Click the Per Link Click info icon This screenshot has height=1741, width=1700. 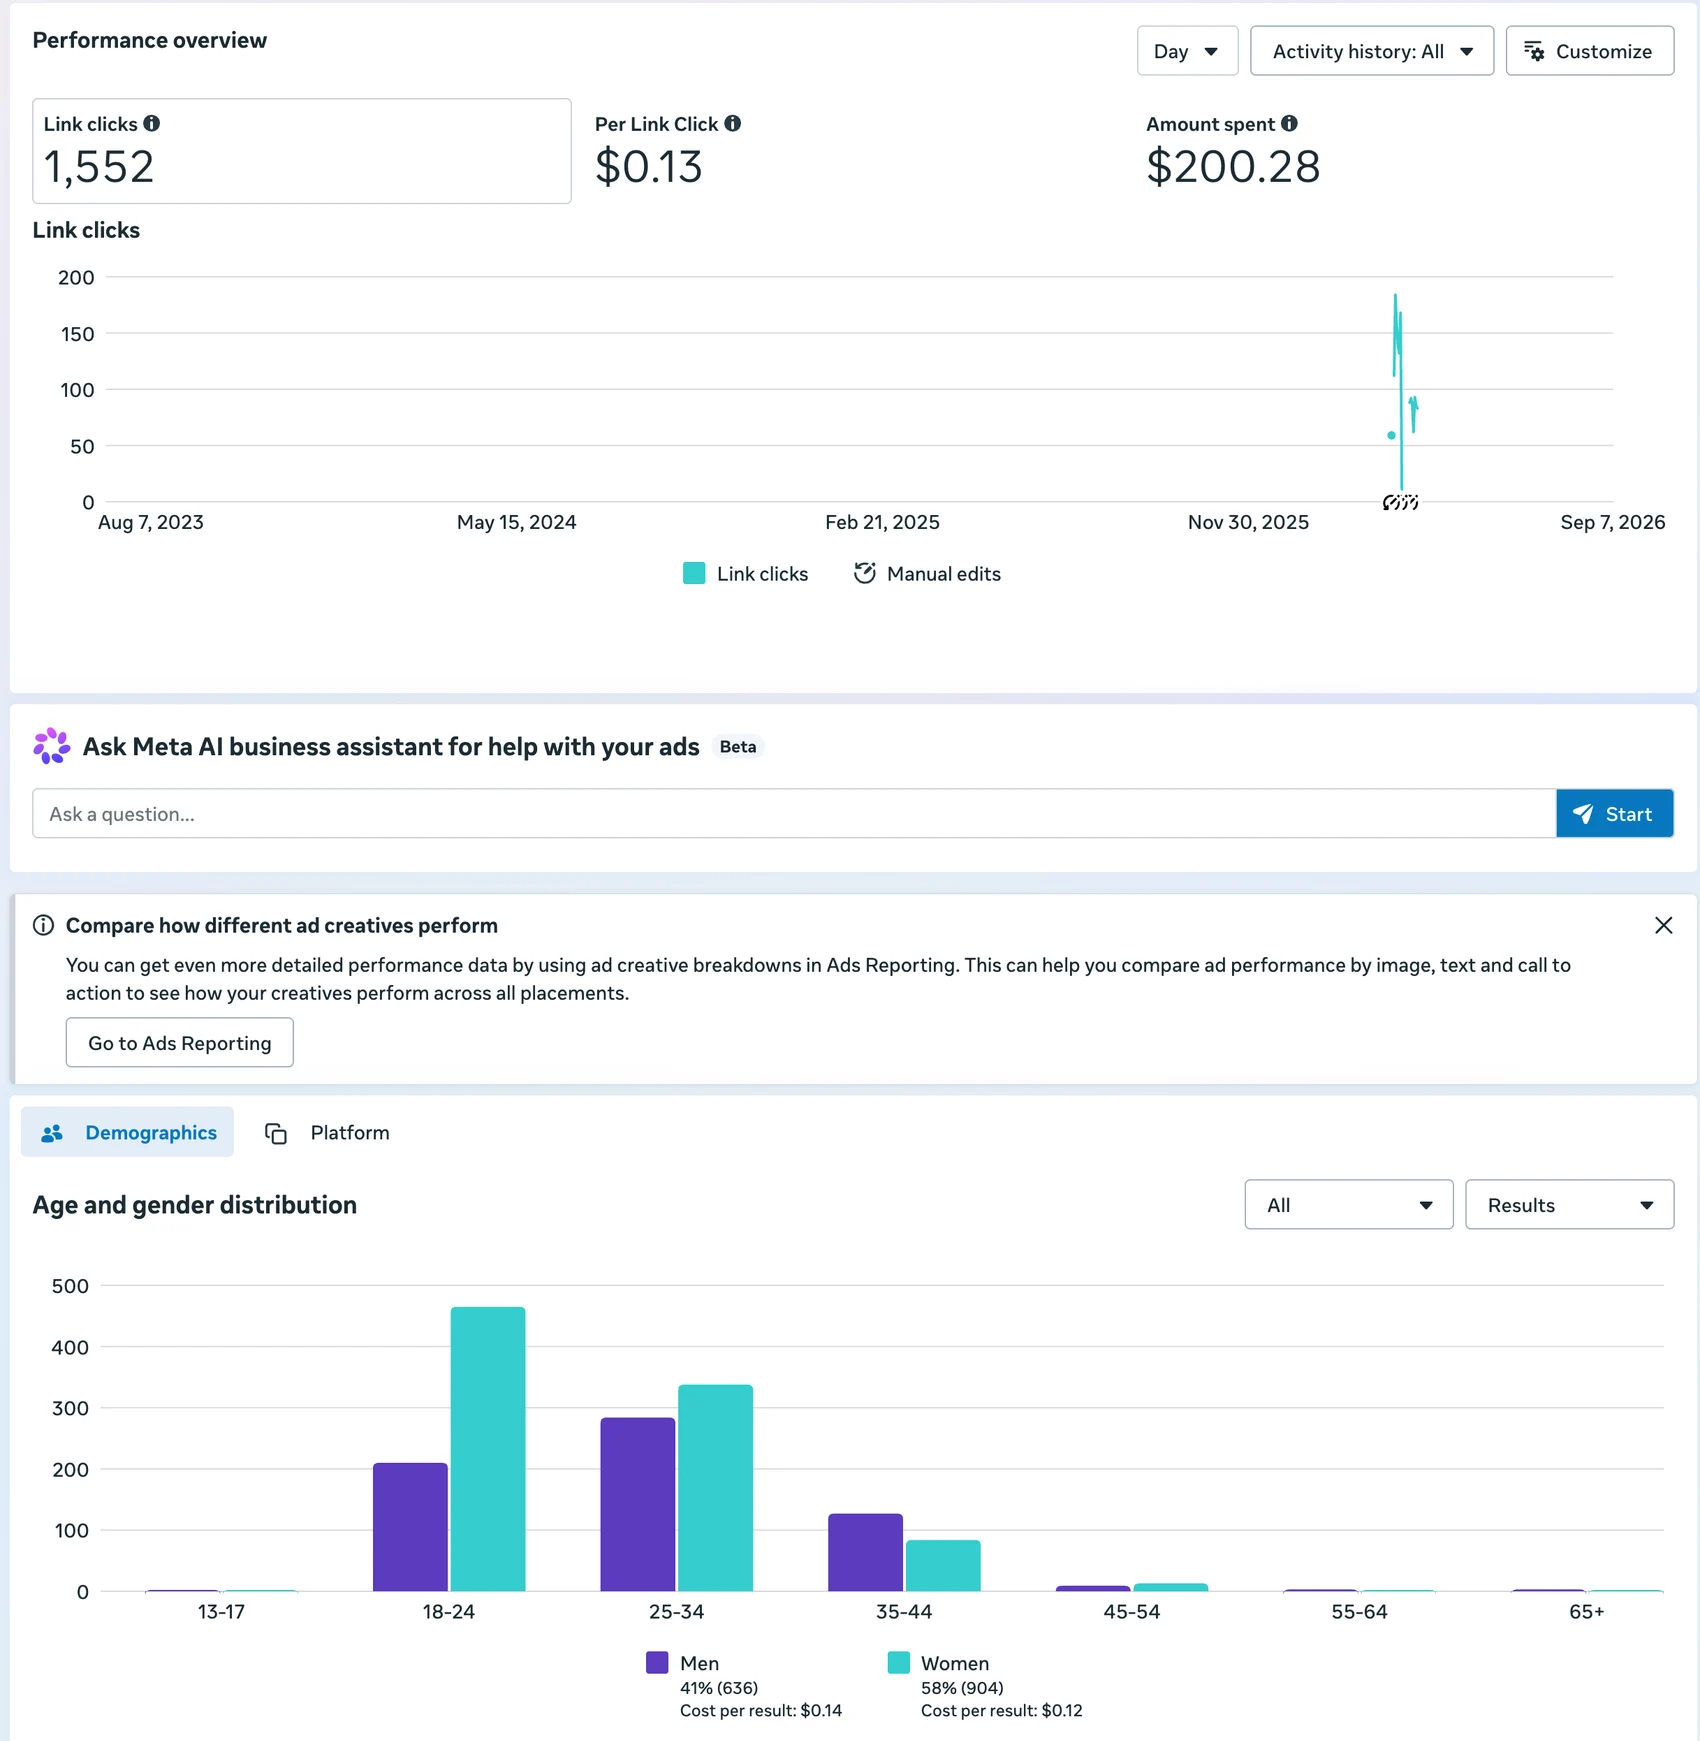point(733,123)
